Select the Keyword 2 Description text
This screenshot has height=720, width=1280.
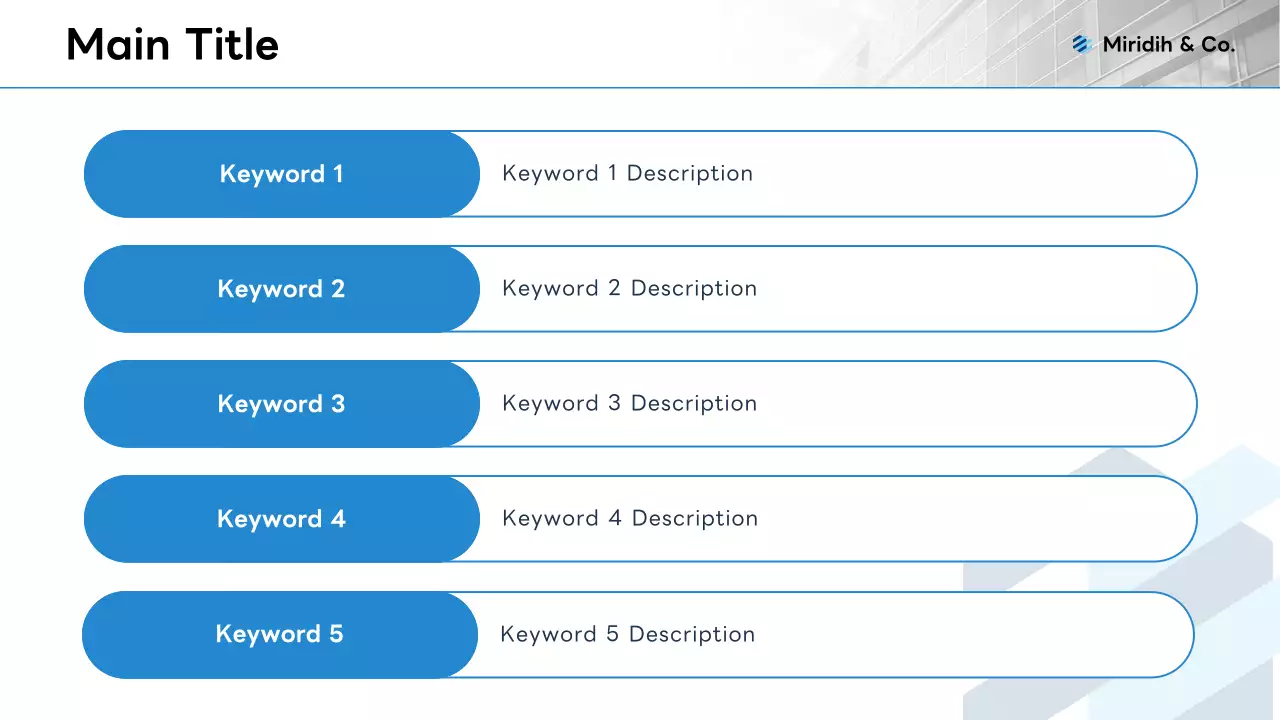(x=629, y=288)
